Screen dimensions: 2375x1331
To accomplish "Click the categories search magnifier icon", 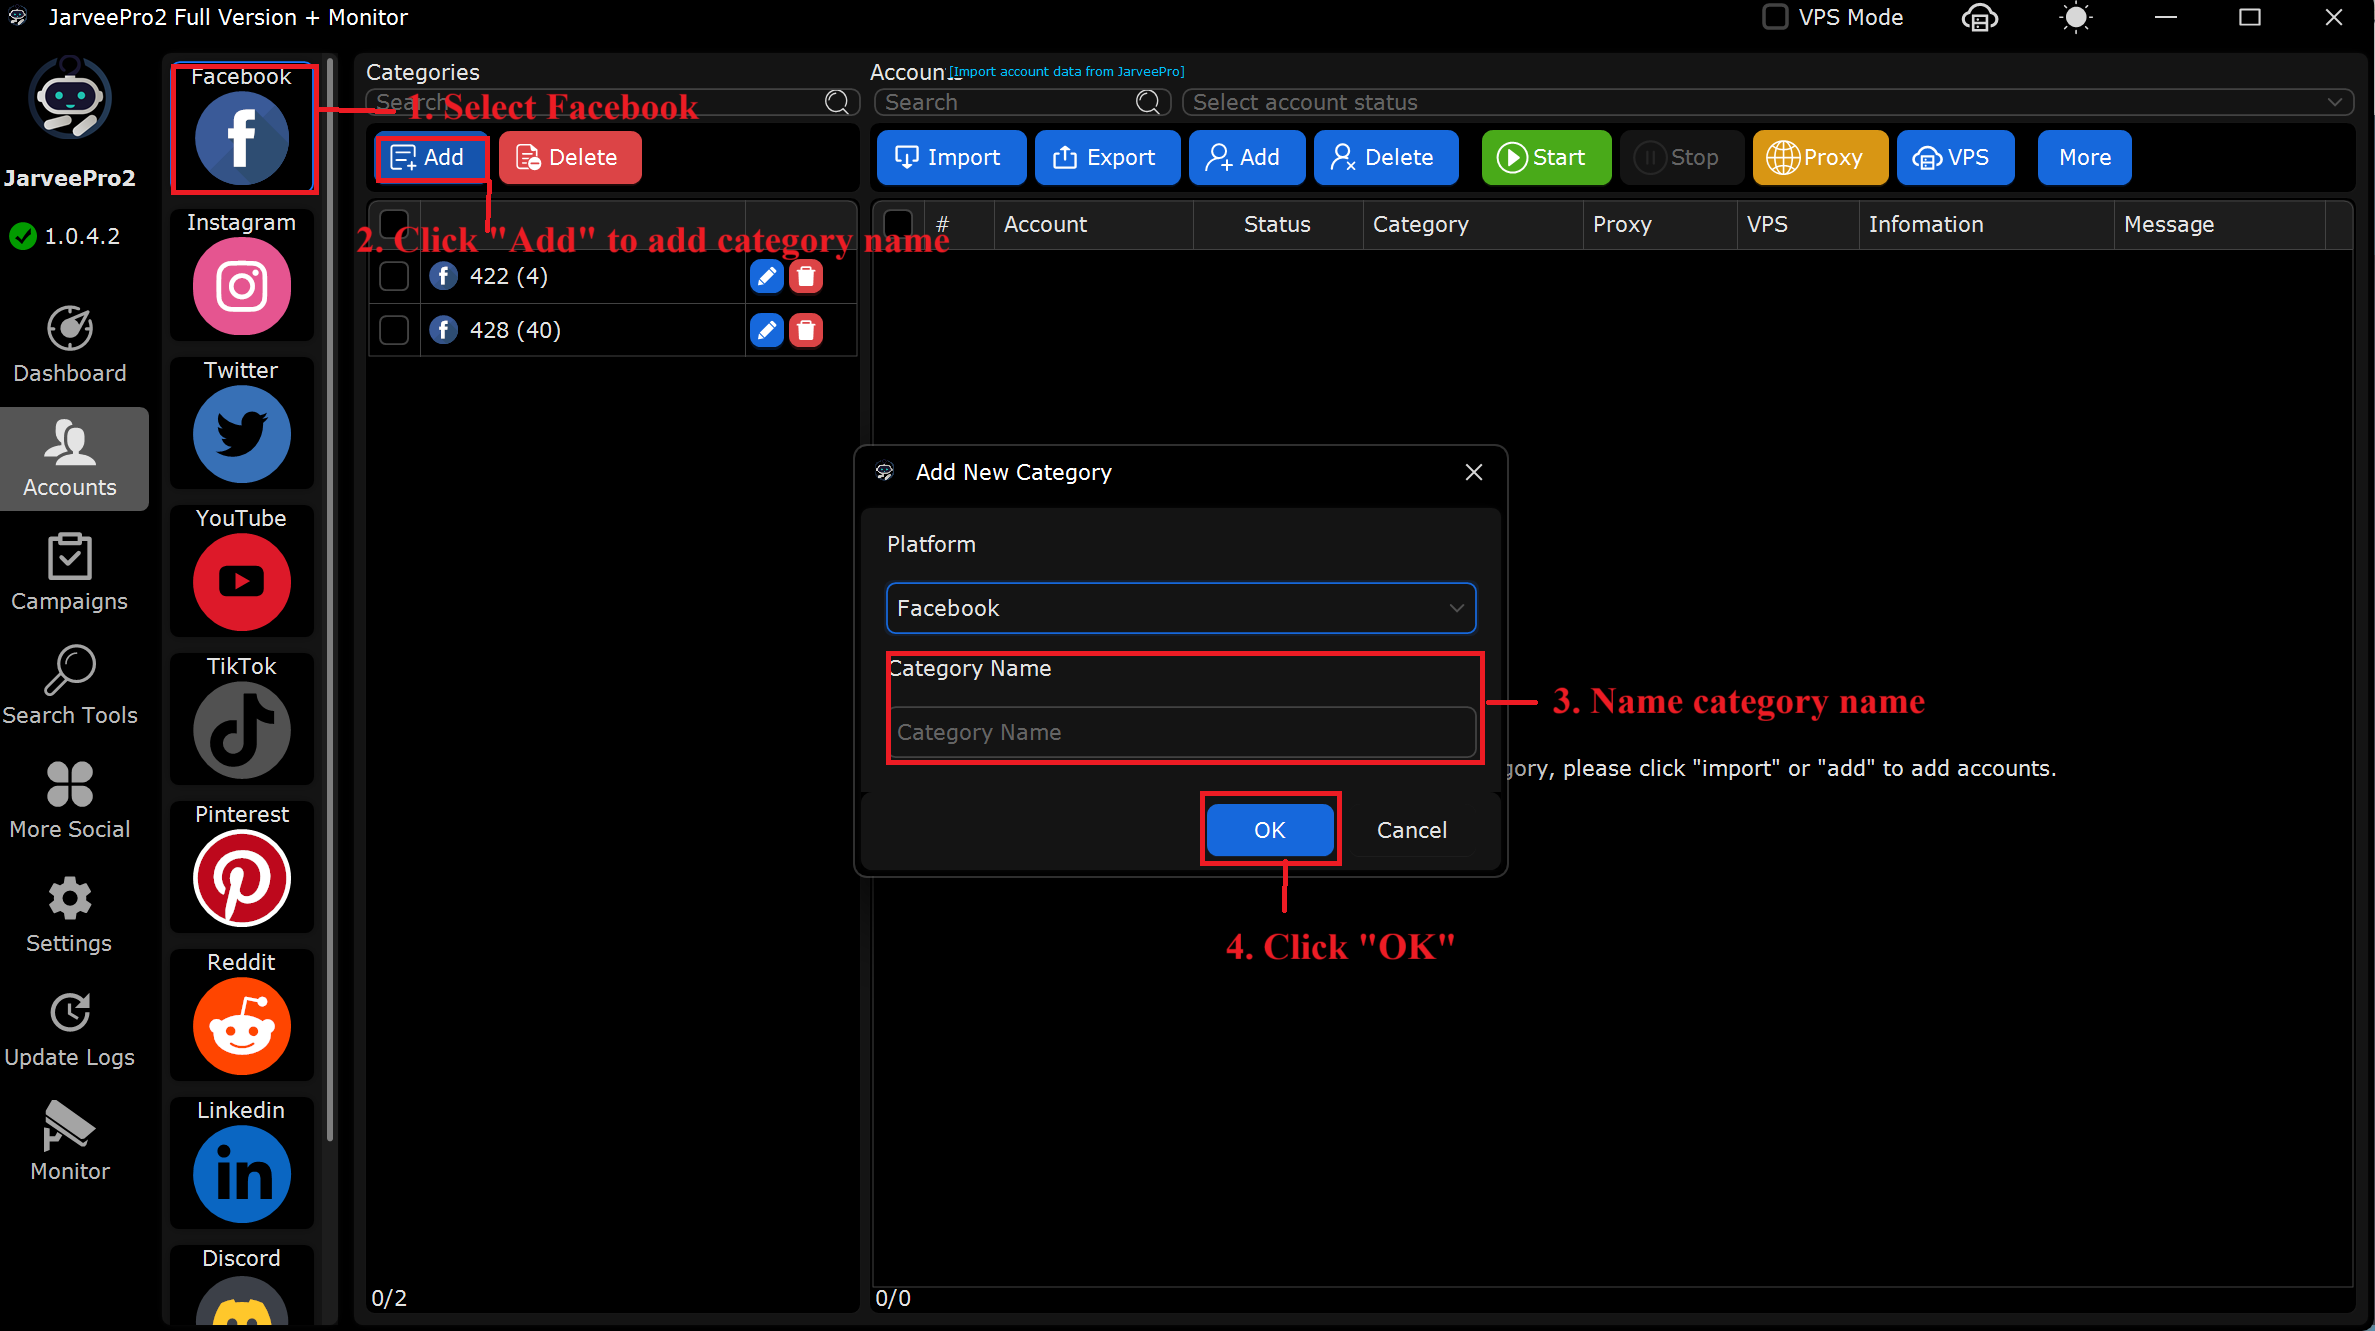I will pyautogui.click(x=837, y=102).
